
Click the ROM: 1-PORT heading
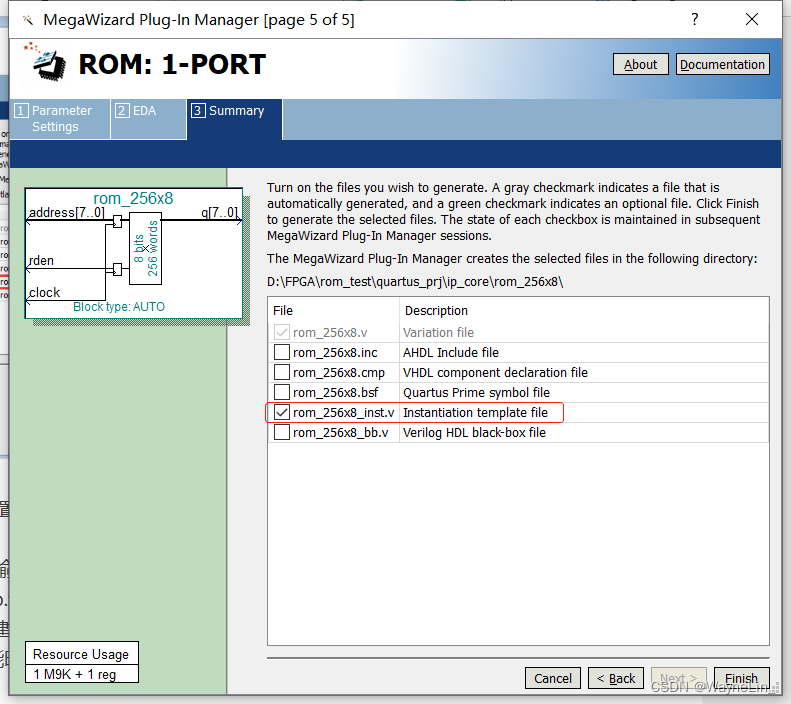tap(172, 64)
